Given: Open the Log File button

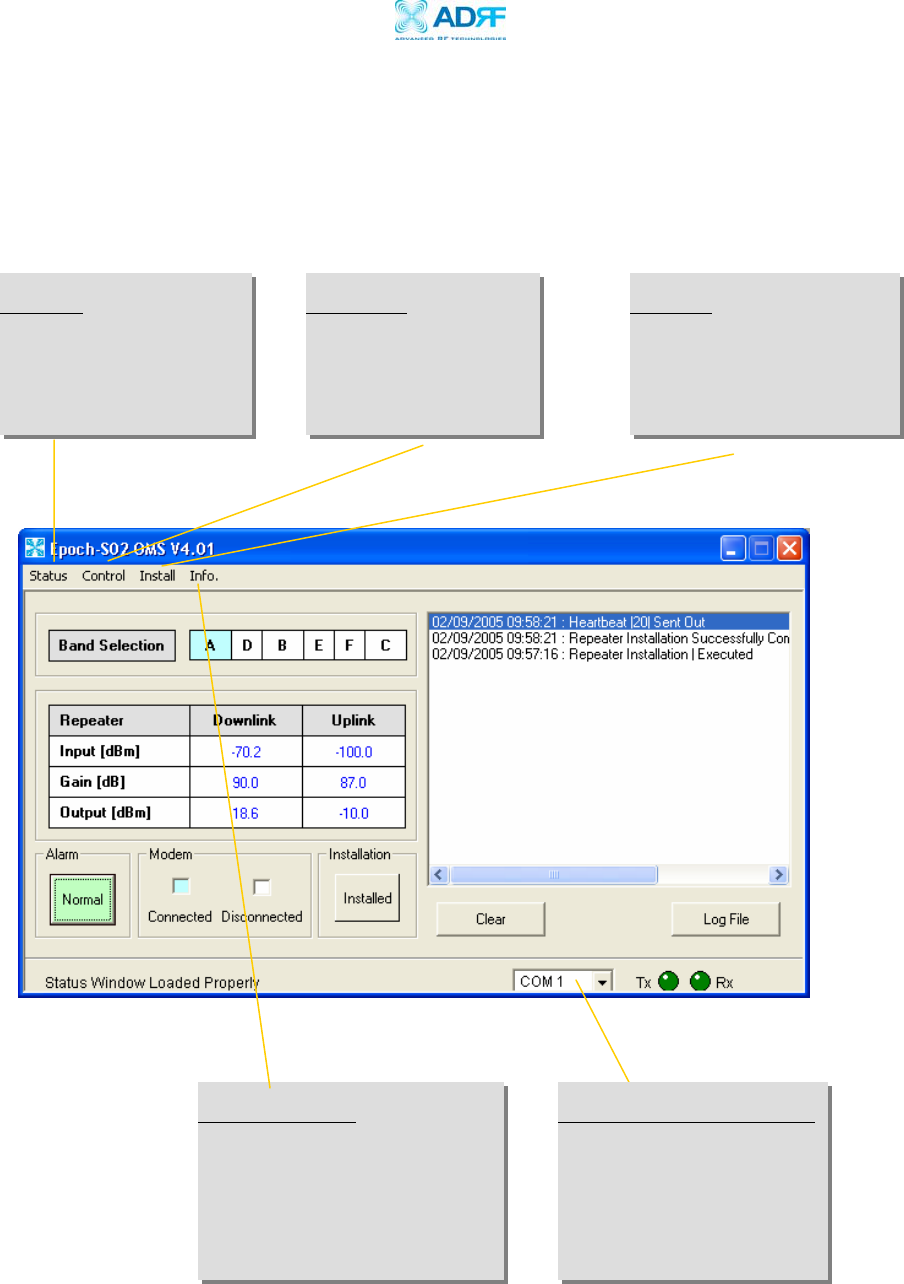Looking at the screenshot, I should 726,919.
